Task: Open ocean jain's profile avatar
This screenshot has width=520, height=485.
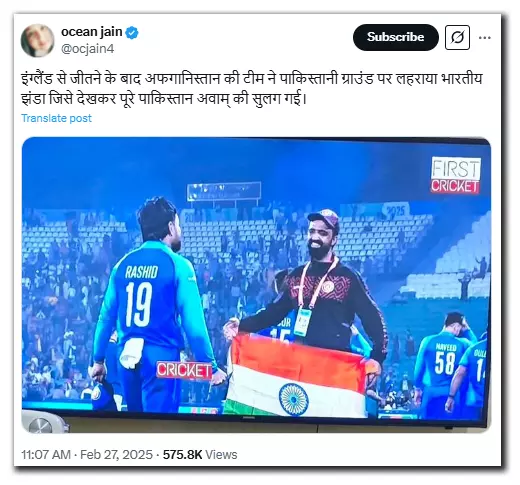Action: tap(37, 40)
